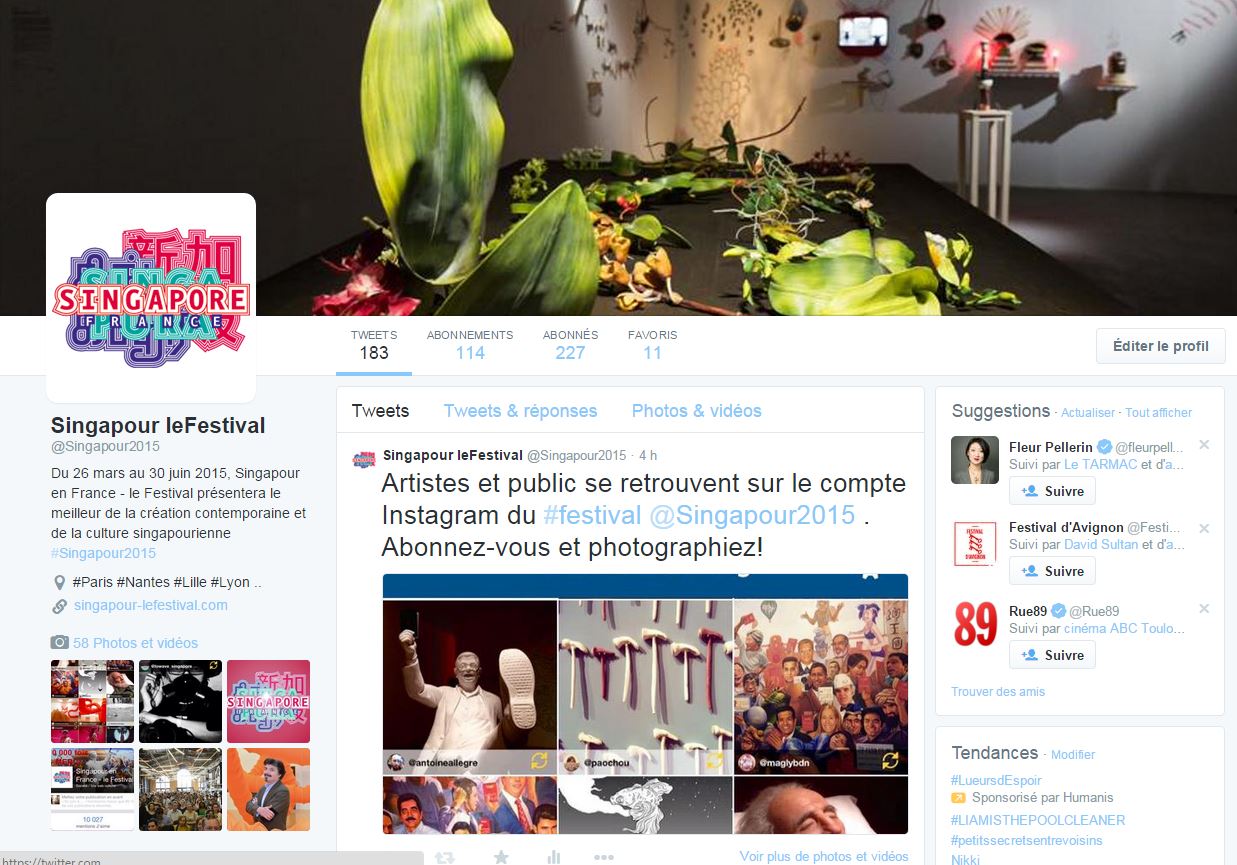Image resolution: width=1237 pixels, height=865 pixels.
Task: Follow Fleur Pellerin via Suivre button
Action: tap(1052, 491)
